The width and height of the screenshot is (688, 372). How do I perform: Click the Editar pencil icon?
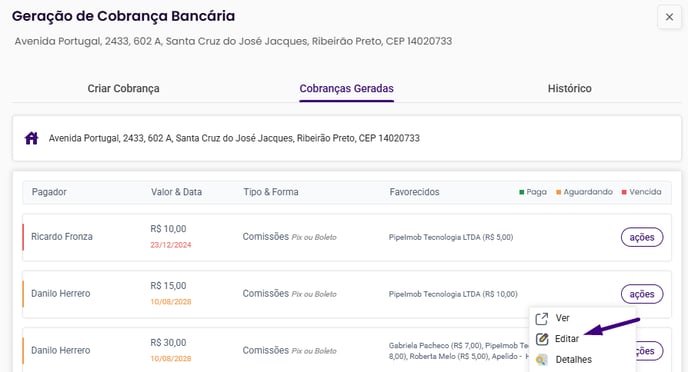542,339
